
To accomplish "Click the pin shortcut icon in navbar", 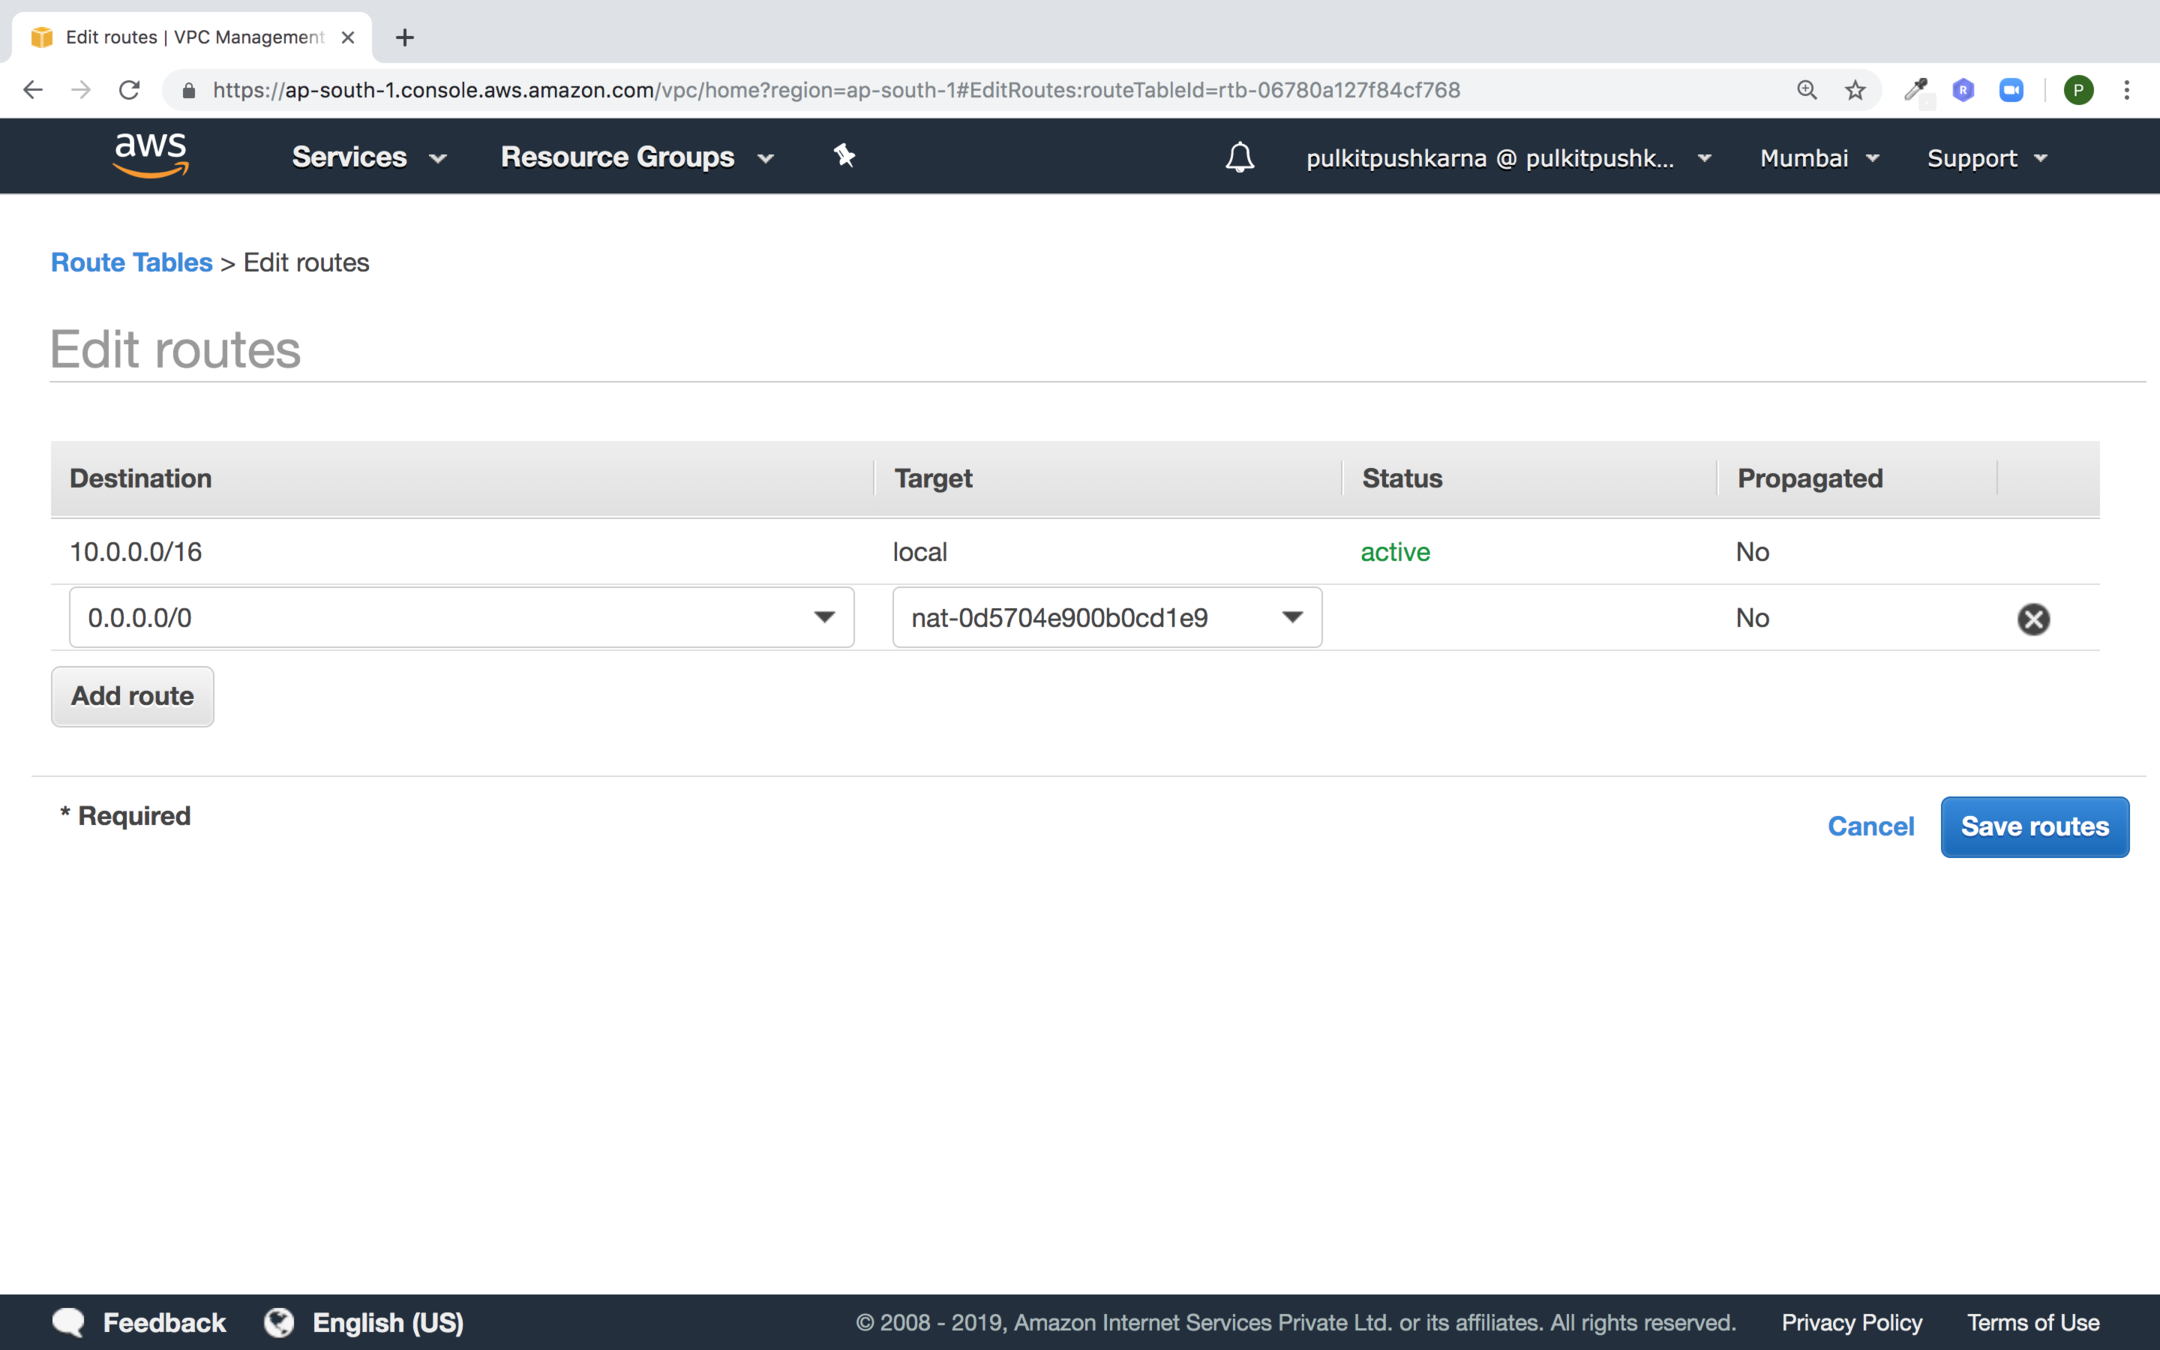I will point(844,156).
